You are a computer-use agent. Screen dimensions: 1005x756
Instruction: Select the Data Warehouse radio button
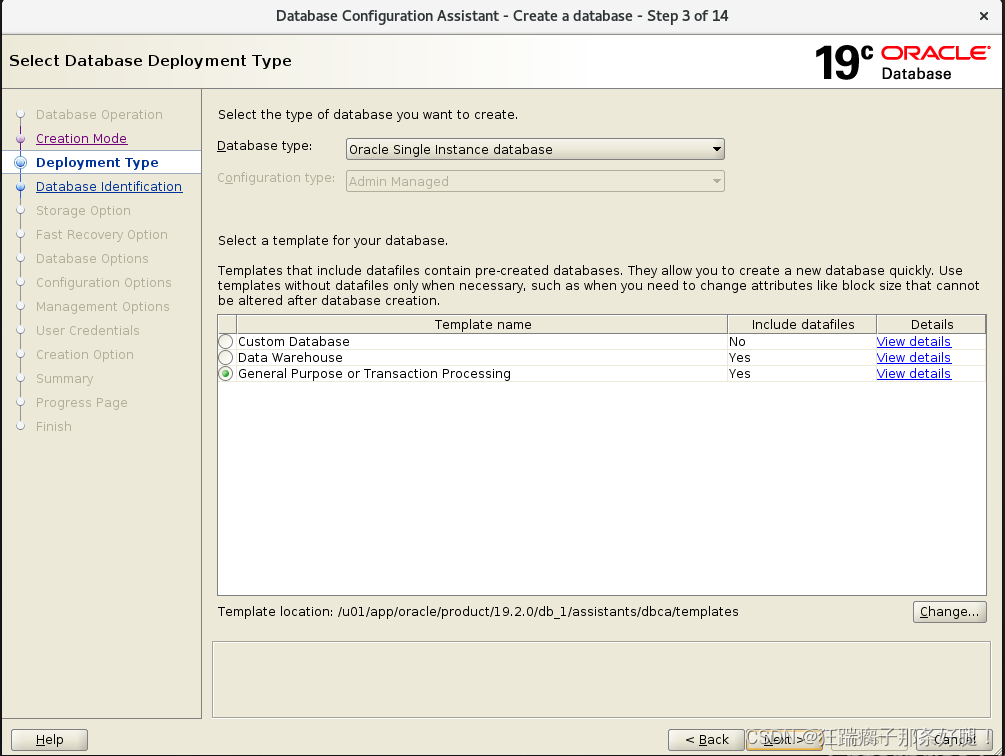tap(226, 357)
